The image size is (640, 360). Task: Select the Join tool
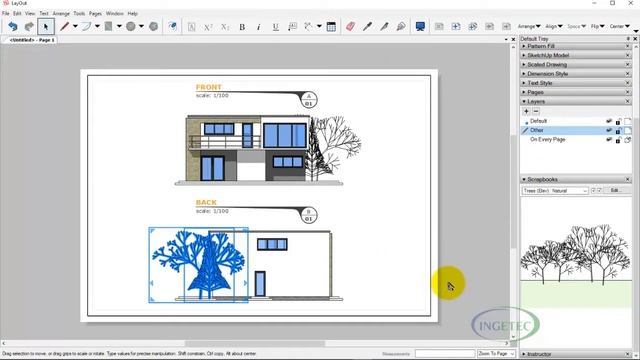click(x=401, y=27)
